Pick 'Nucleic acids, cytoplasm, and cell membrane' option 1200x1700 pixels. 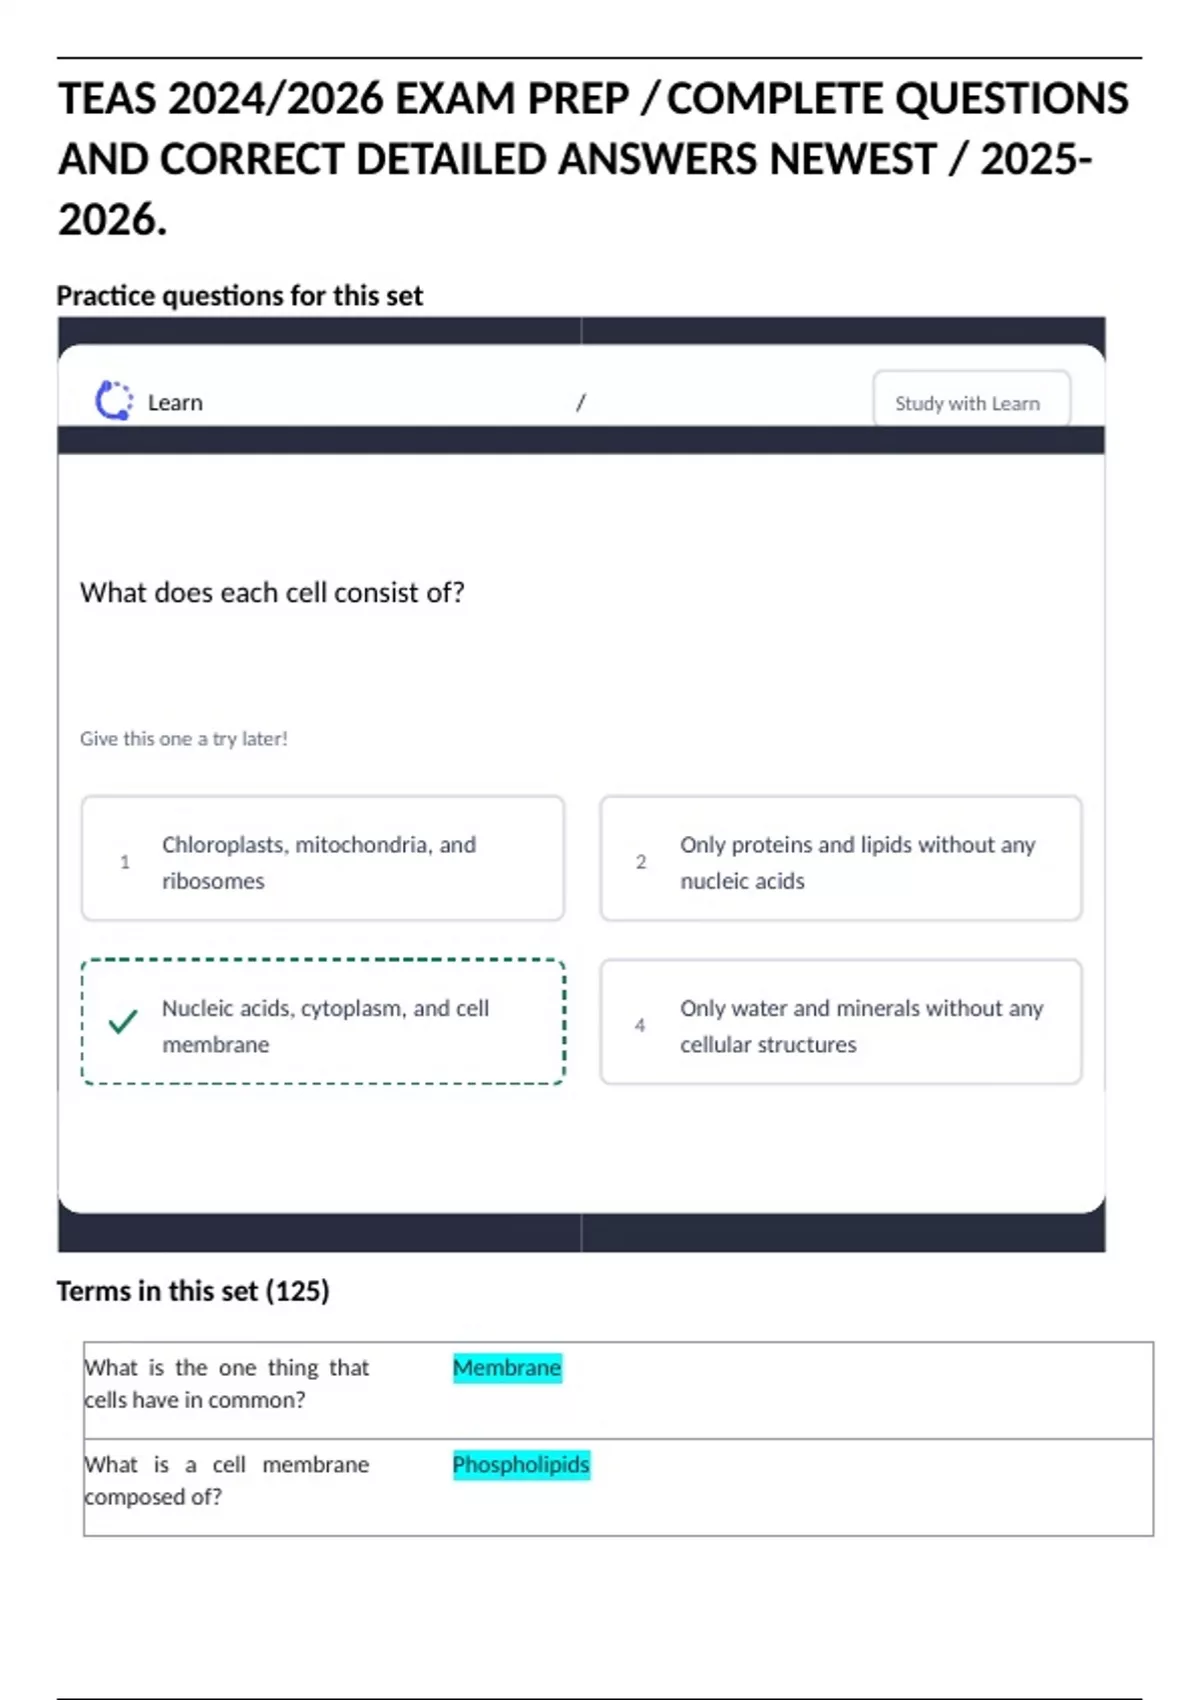[324, 1023]
